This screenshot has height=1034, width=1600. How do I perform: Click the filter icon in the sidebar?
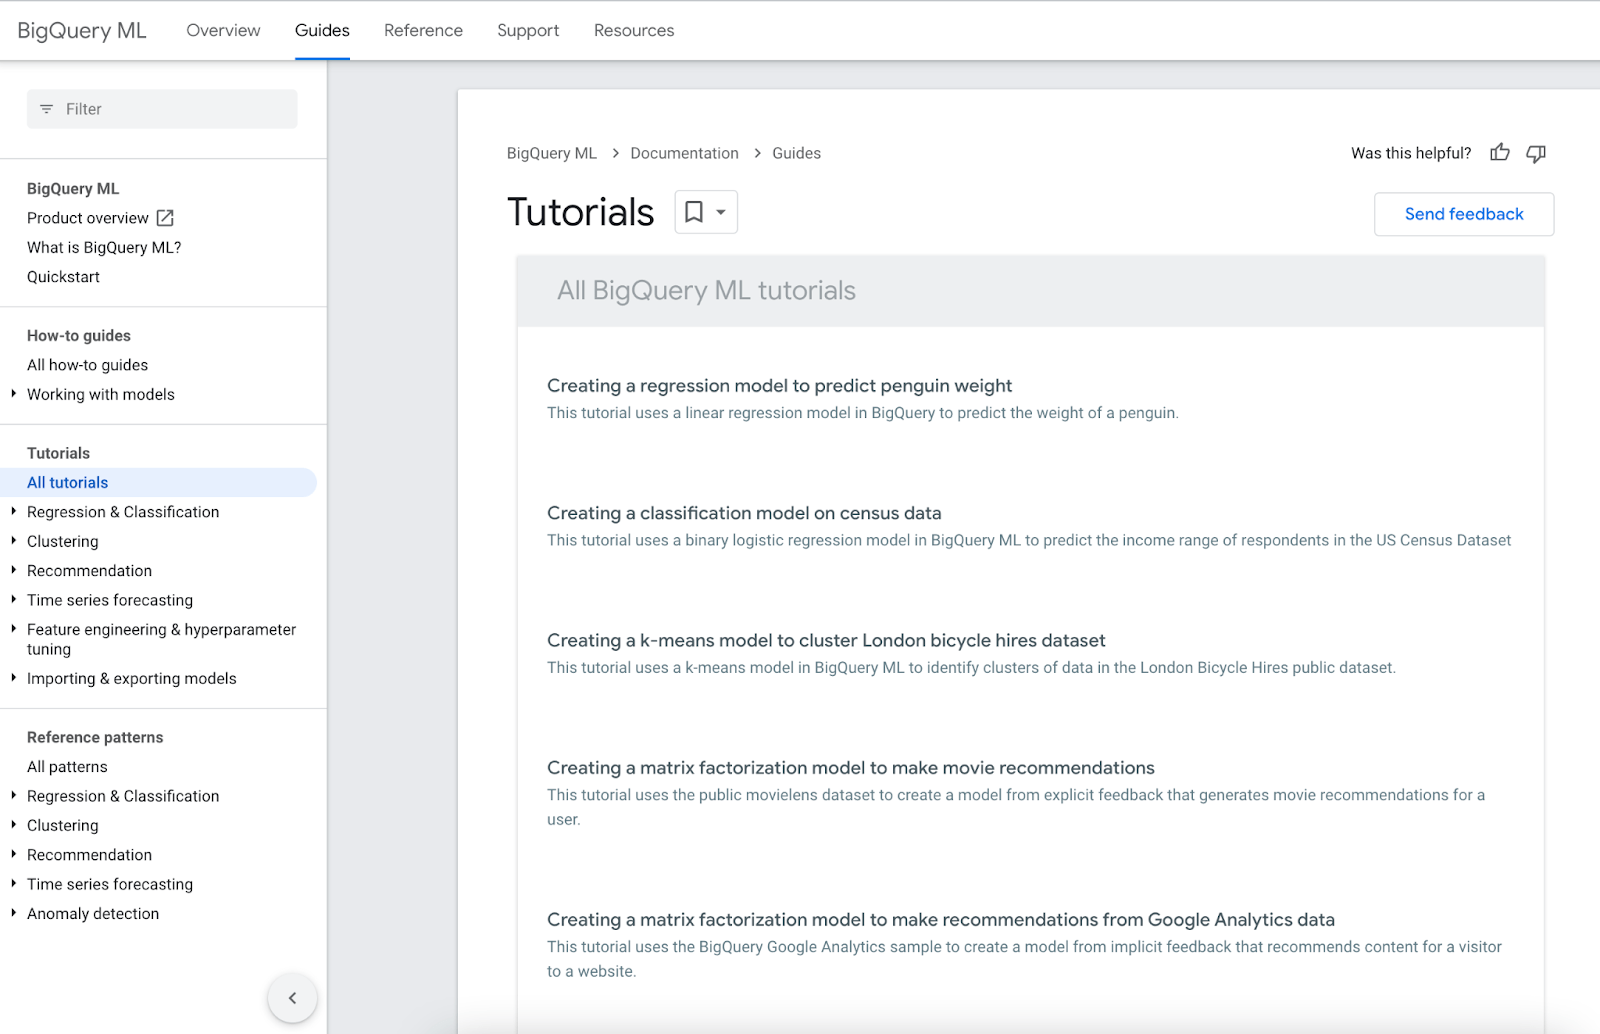tap(46, 109)
